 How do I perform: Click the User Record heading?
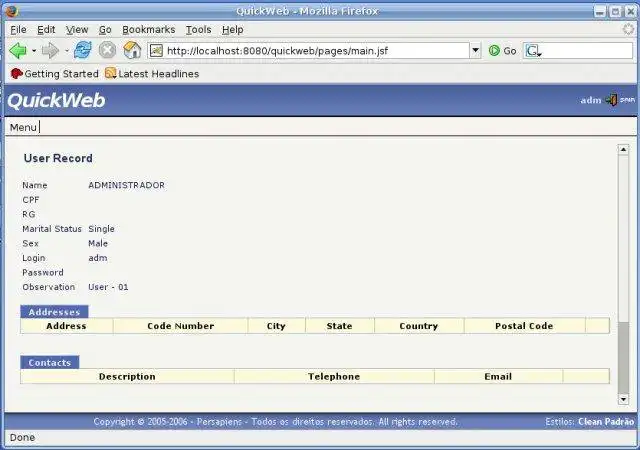pyautogui.click(x=58, y=158)
